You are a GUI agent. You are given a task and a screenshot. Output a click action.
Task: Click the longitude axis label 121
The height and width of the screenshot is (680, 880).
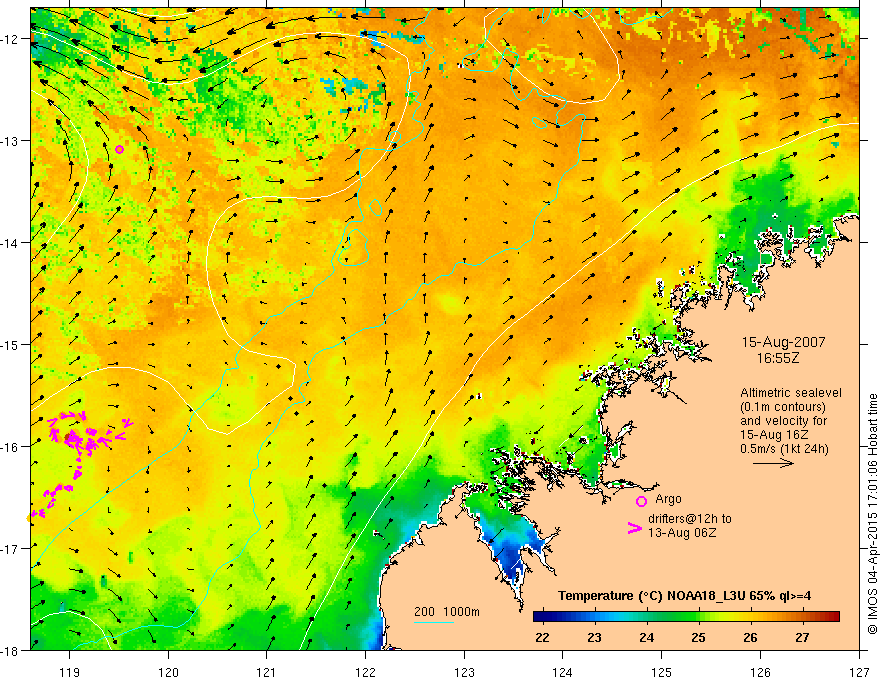tap(267, 672)
